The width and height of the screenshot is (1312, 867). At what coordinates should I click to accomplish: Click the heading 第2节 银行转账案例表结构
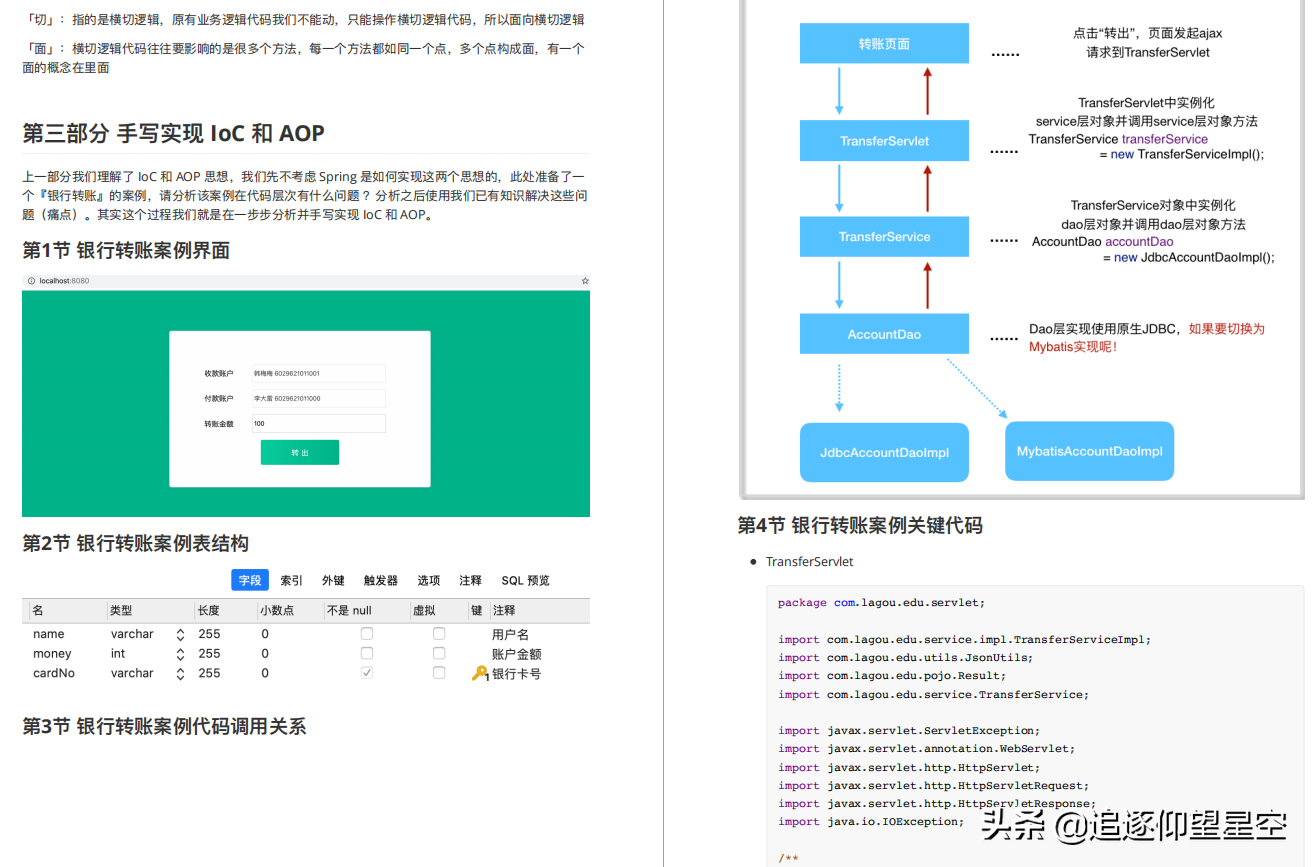pos(135,543)
